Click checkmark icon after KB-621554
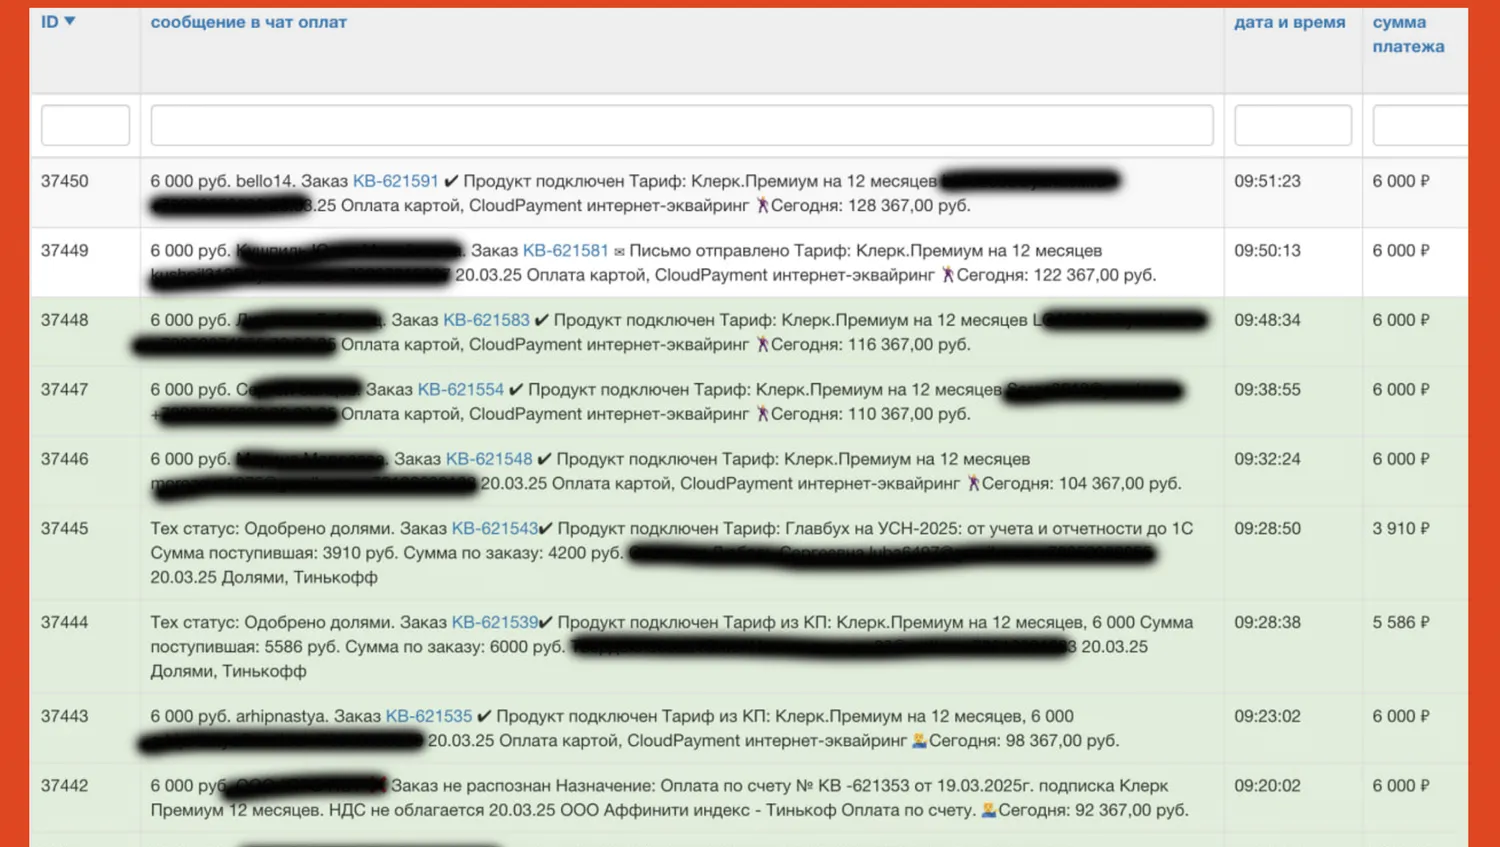1500x847 pixels. pyautogui.click(x=516, y=390)
